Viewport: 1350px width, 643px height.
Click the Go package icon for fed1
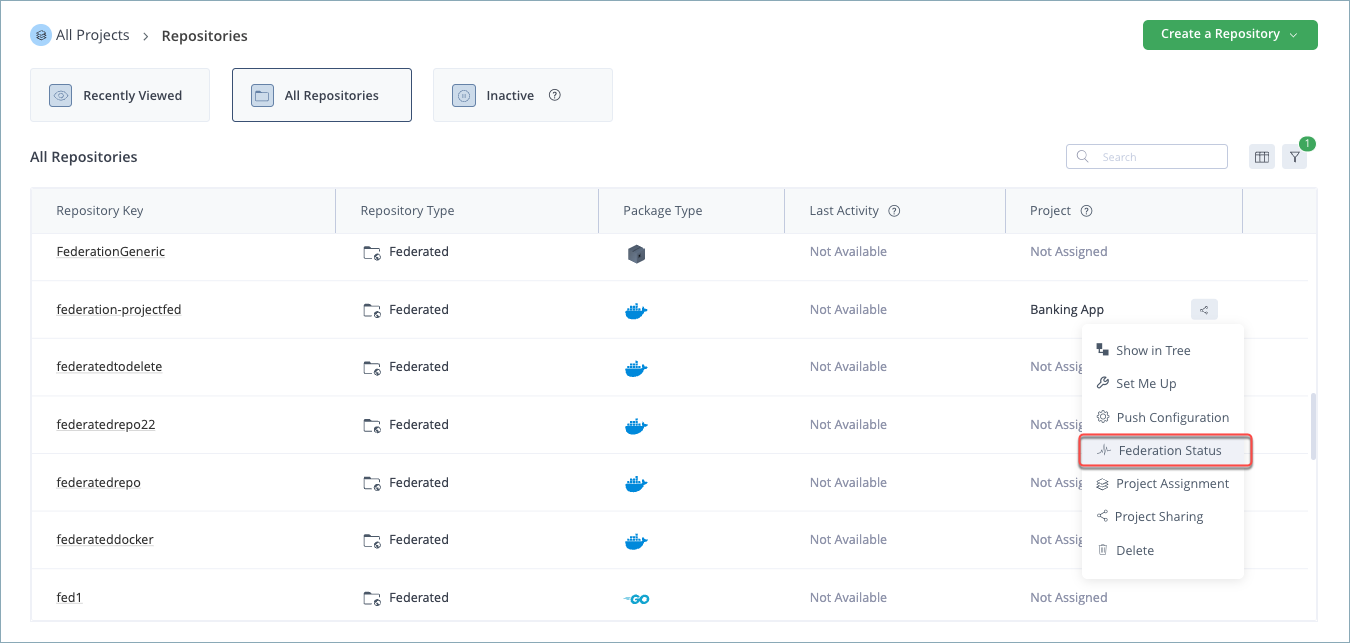[637, 599]
